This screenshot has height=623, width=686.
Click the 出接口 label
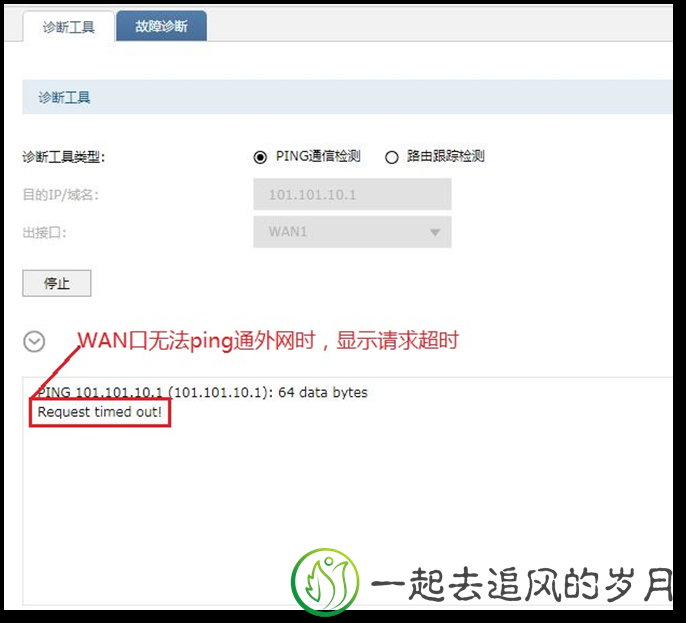point(44,232)
